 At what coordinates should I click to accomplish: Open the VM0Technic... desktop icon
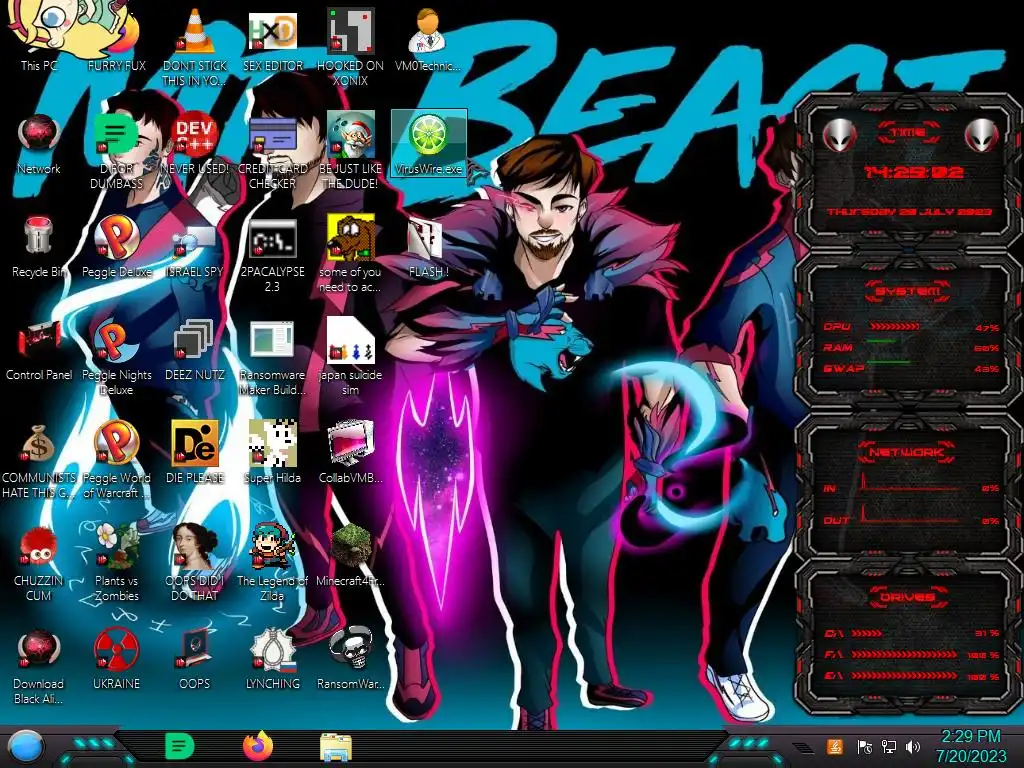[428, 39]
